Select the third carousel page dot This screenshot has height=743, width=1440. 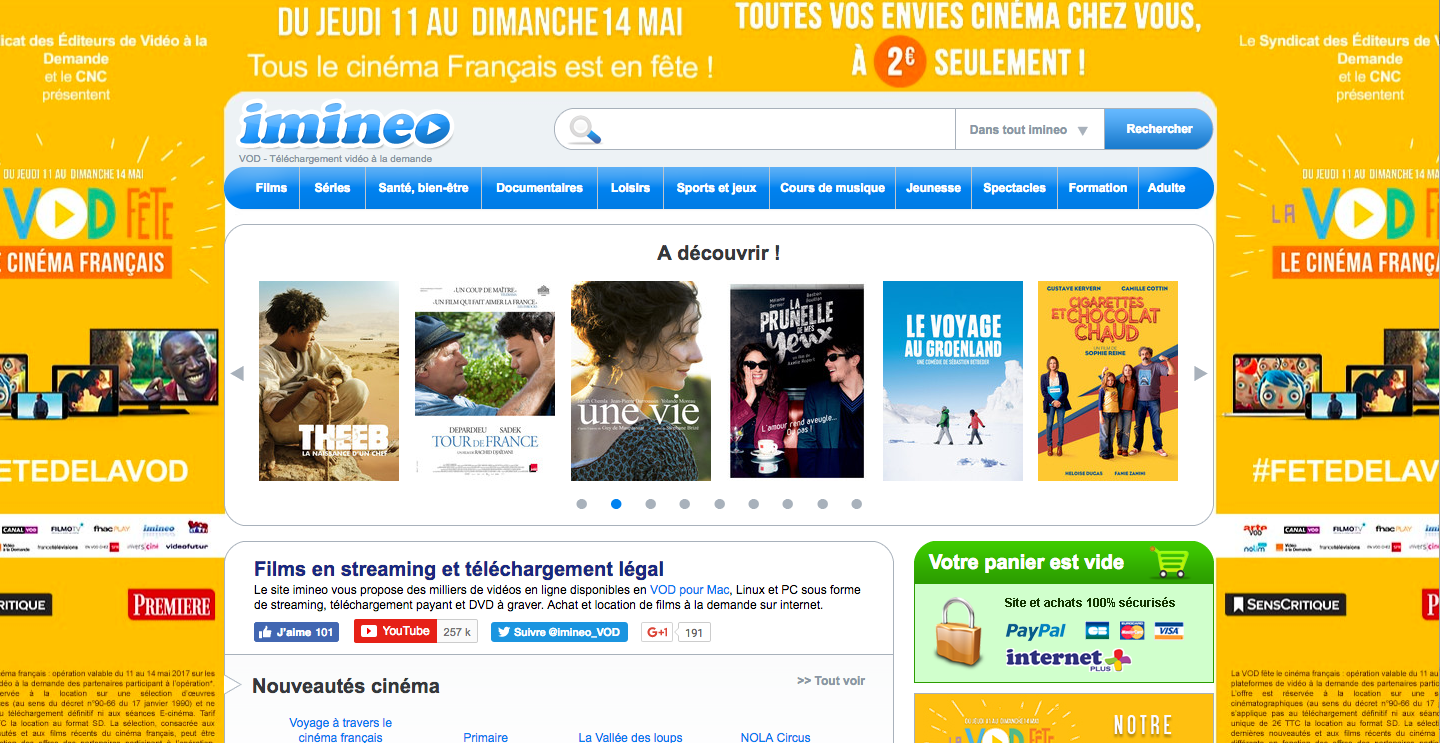(x=650, y=504)
